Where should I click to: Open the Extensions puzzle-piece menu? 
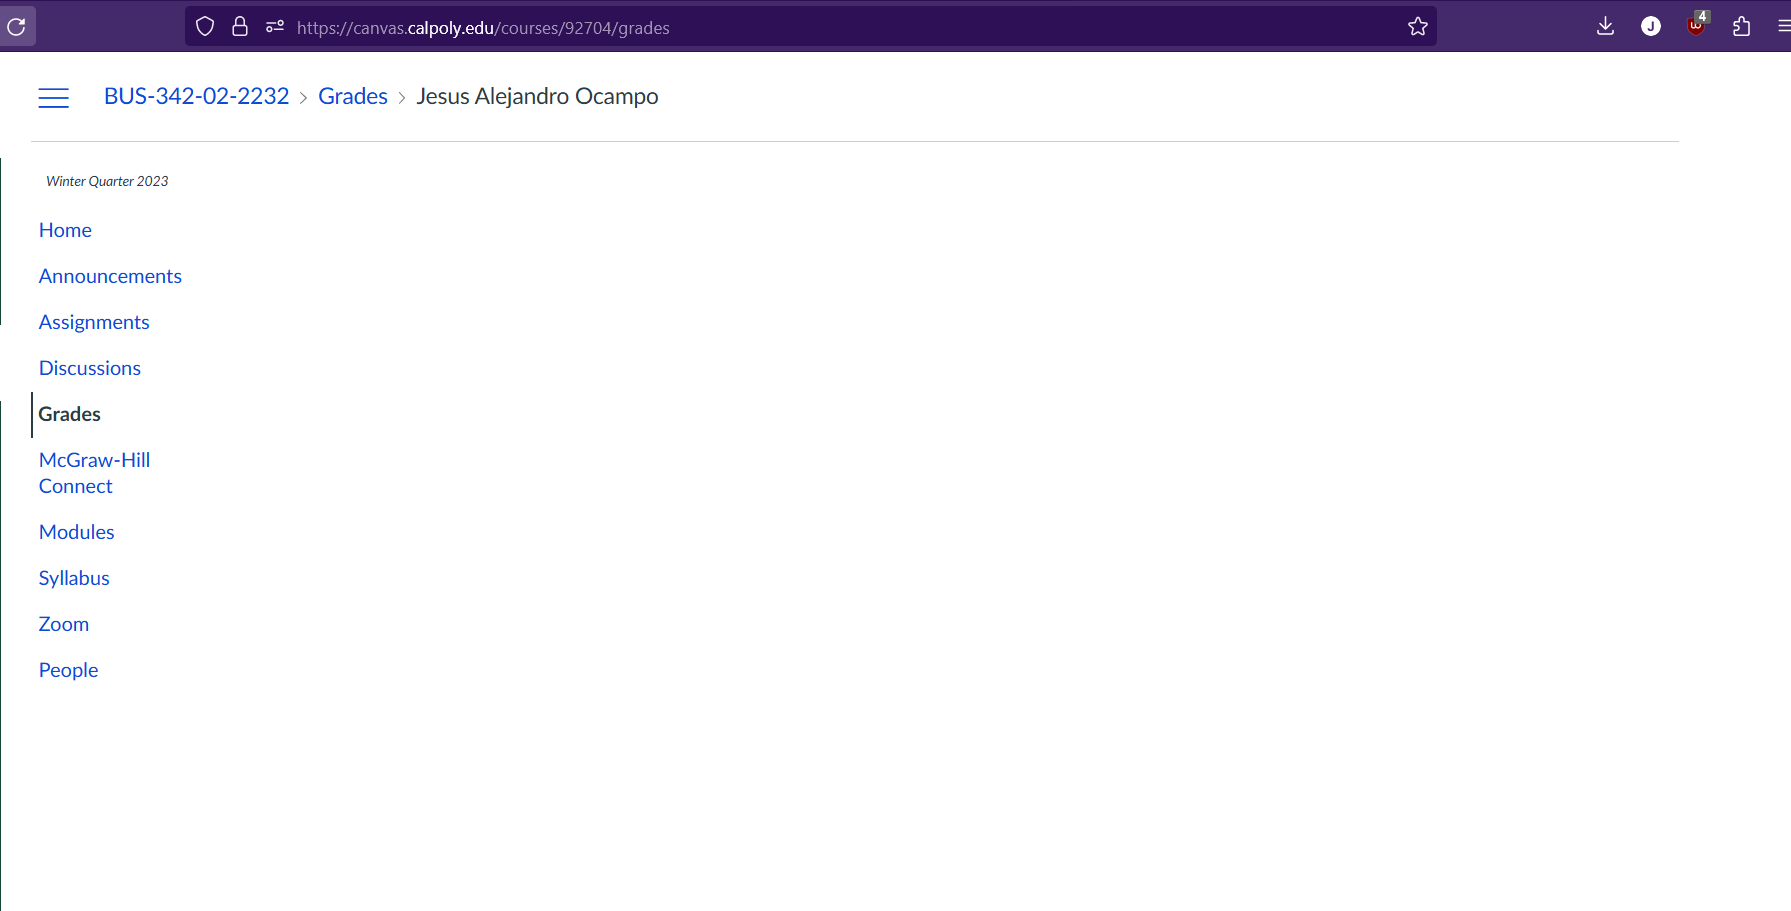pos(1741,26)
